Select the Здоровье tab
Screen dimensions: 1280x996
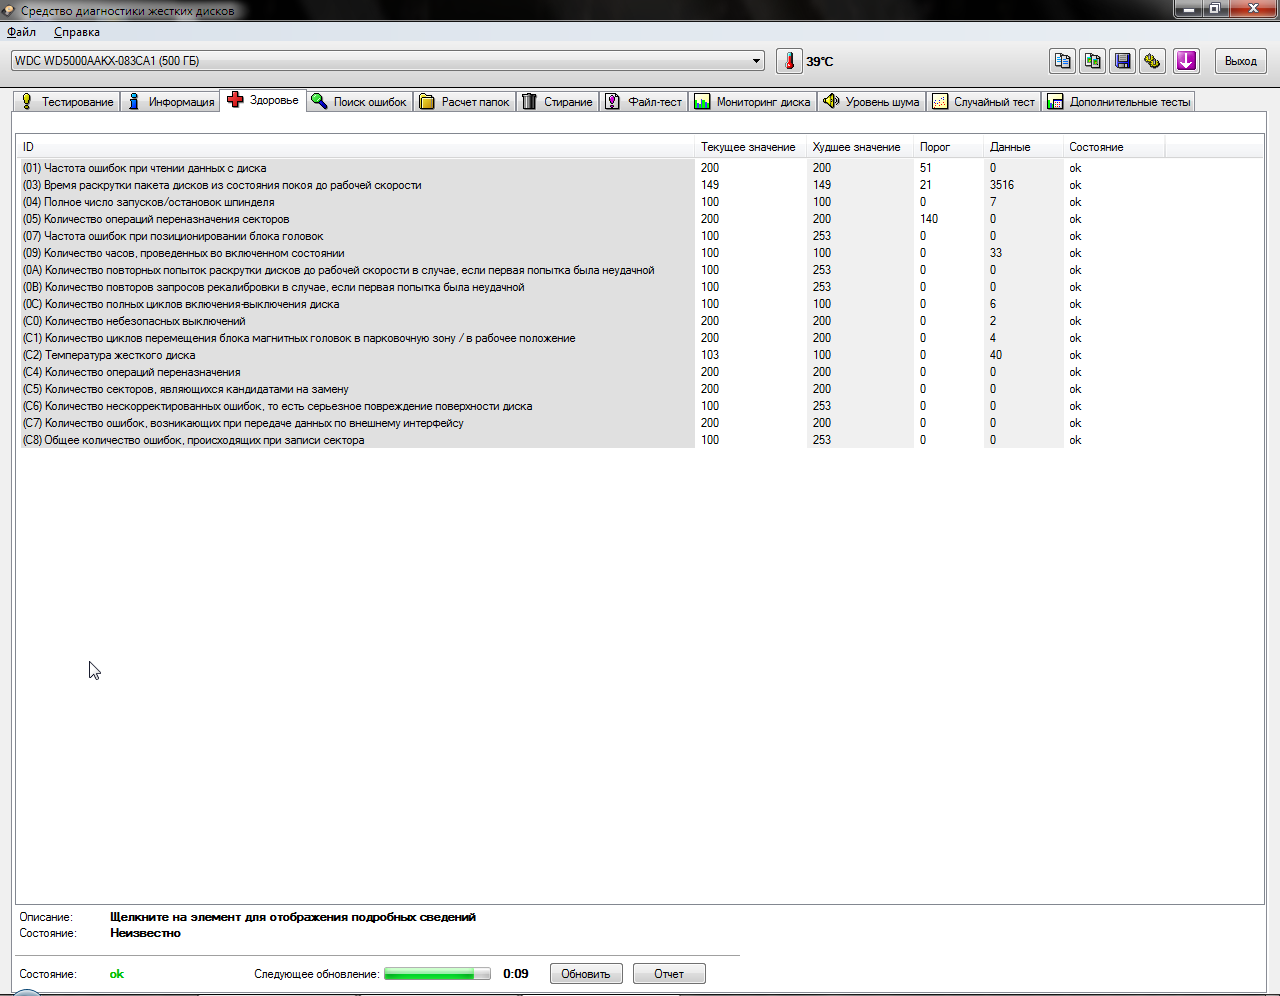pos(263,100)
